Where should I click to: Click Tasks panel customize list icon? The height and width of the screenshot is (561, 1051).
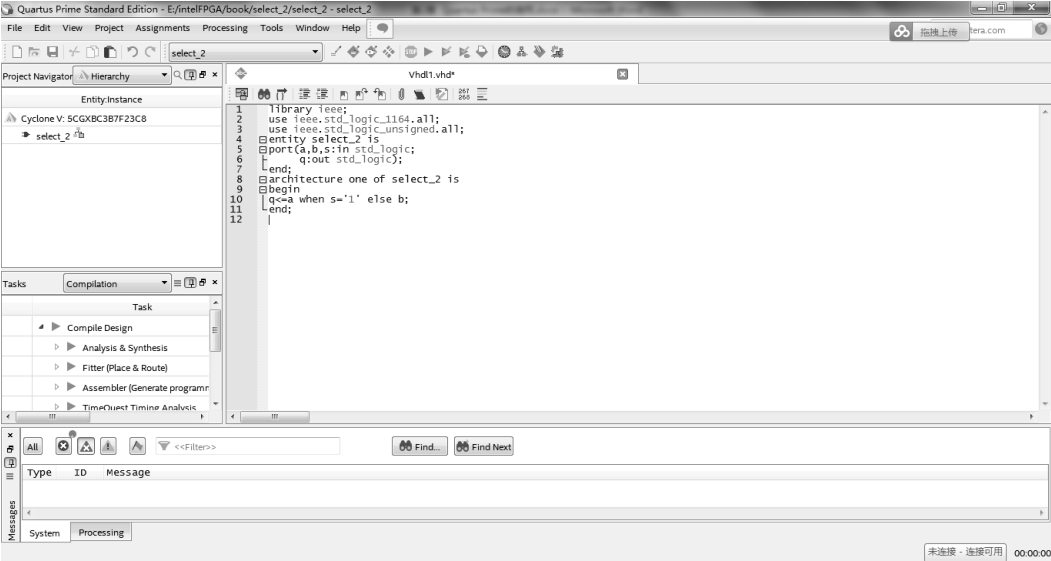[178, 283]
